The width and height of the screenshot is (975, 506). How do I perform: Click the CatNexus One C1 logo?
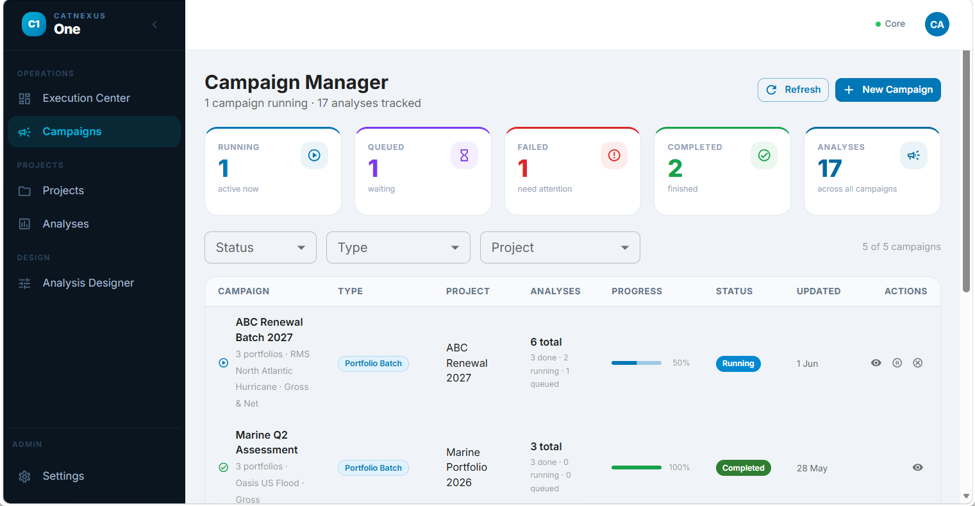pos(34,24)
